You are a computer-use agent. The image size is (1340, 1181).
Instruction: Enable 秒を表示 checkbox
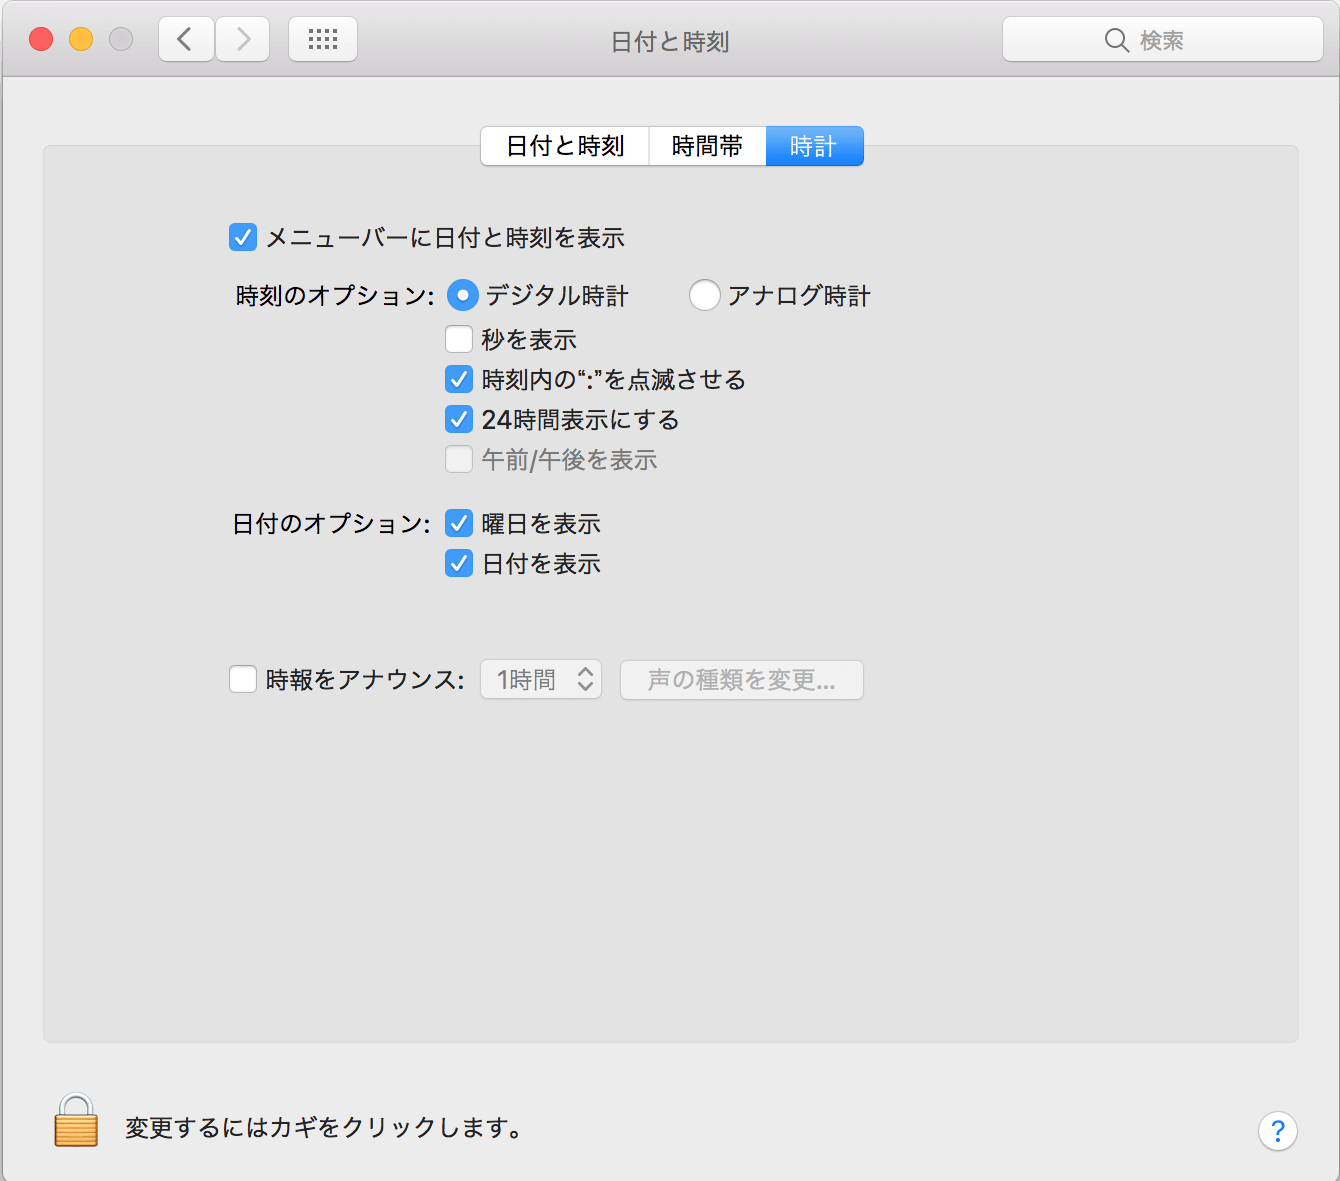[x=458, y=339]
